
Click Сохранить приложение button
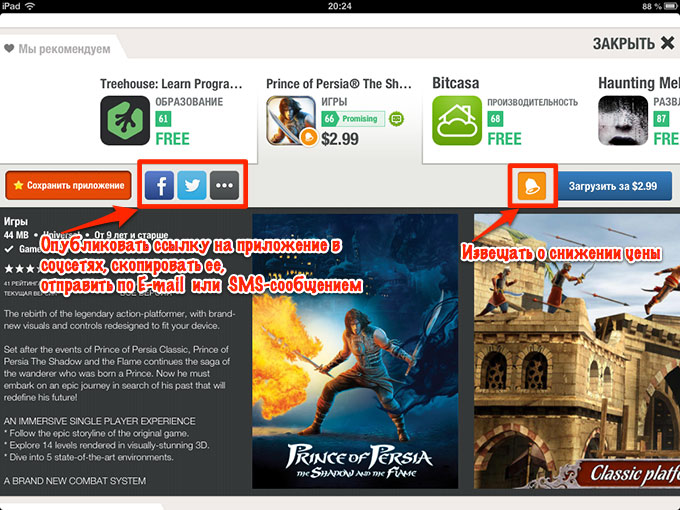[68, 185]
